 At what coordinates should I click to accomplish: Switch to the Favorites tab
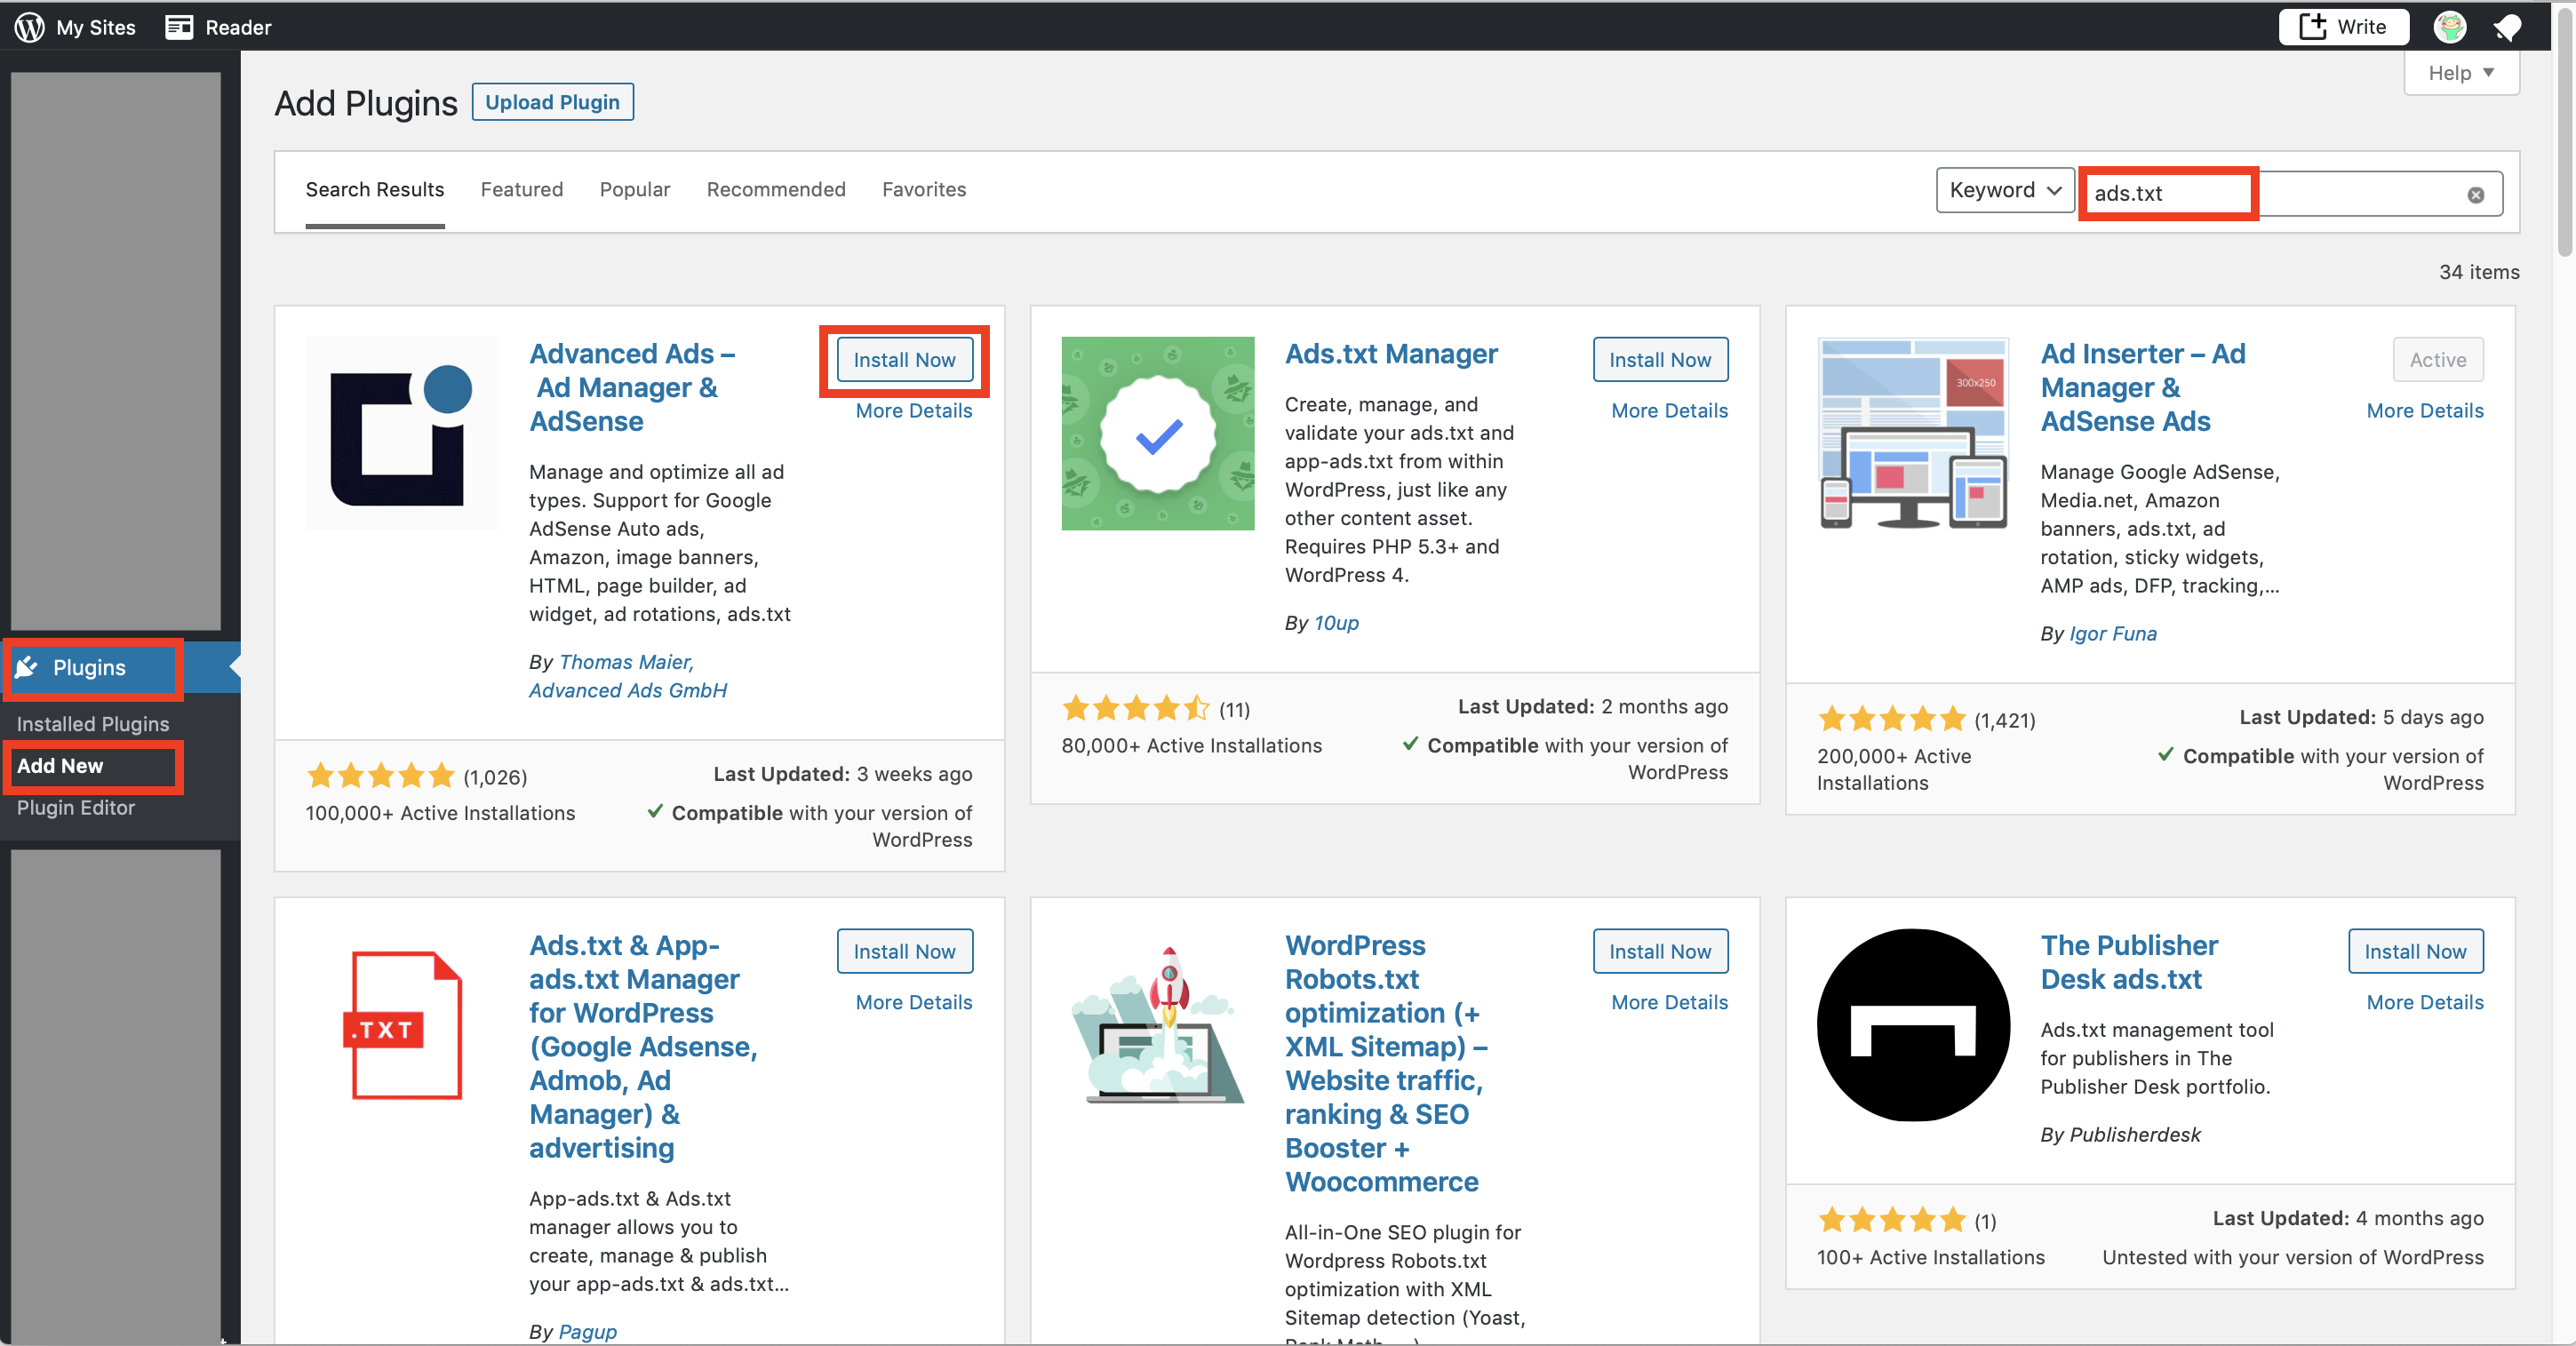(924, 190)
